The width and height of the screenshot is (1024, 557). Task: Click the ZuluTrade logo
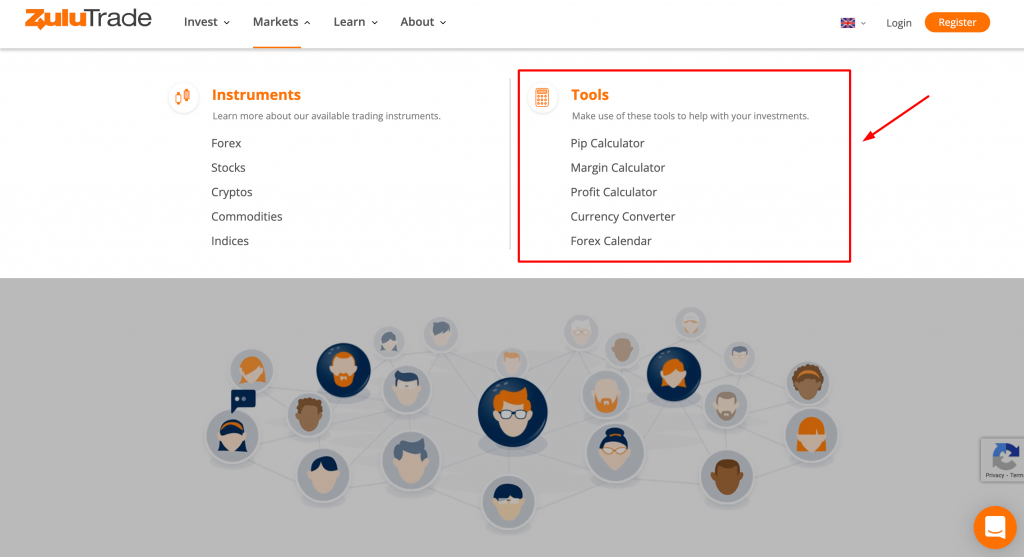88,19
